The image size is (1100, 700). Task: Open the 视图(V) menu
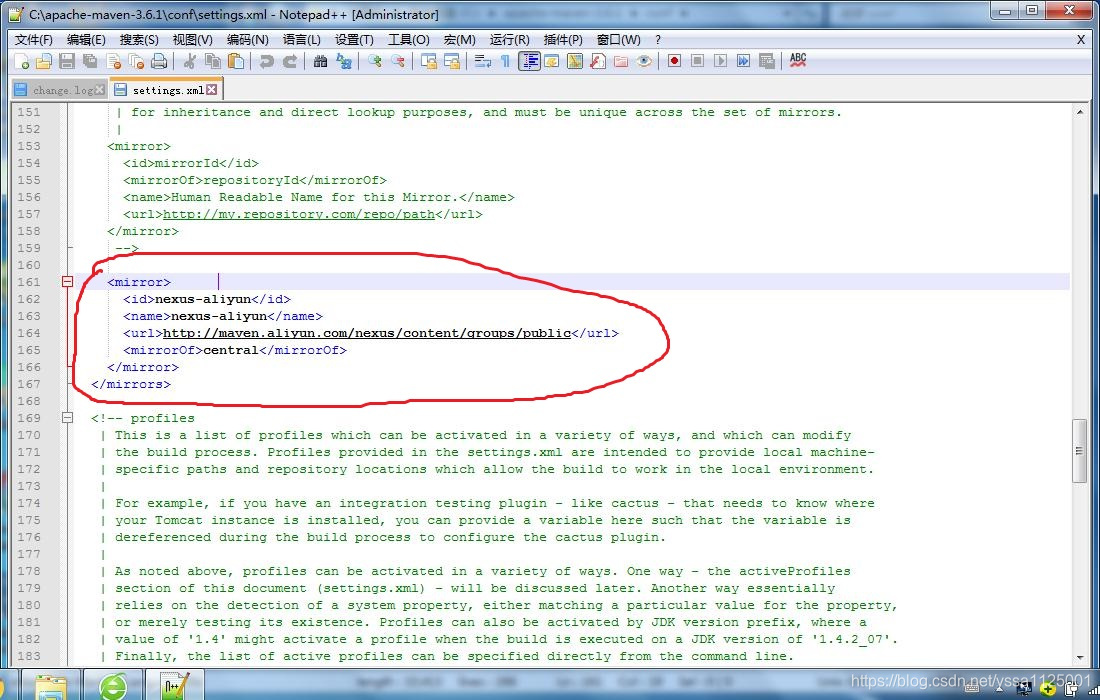point(192,40)
